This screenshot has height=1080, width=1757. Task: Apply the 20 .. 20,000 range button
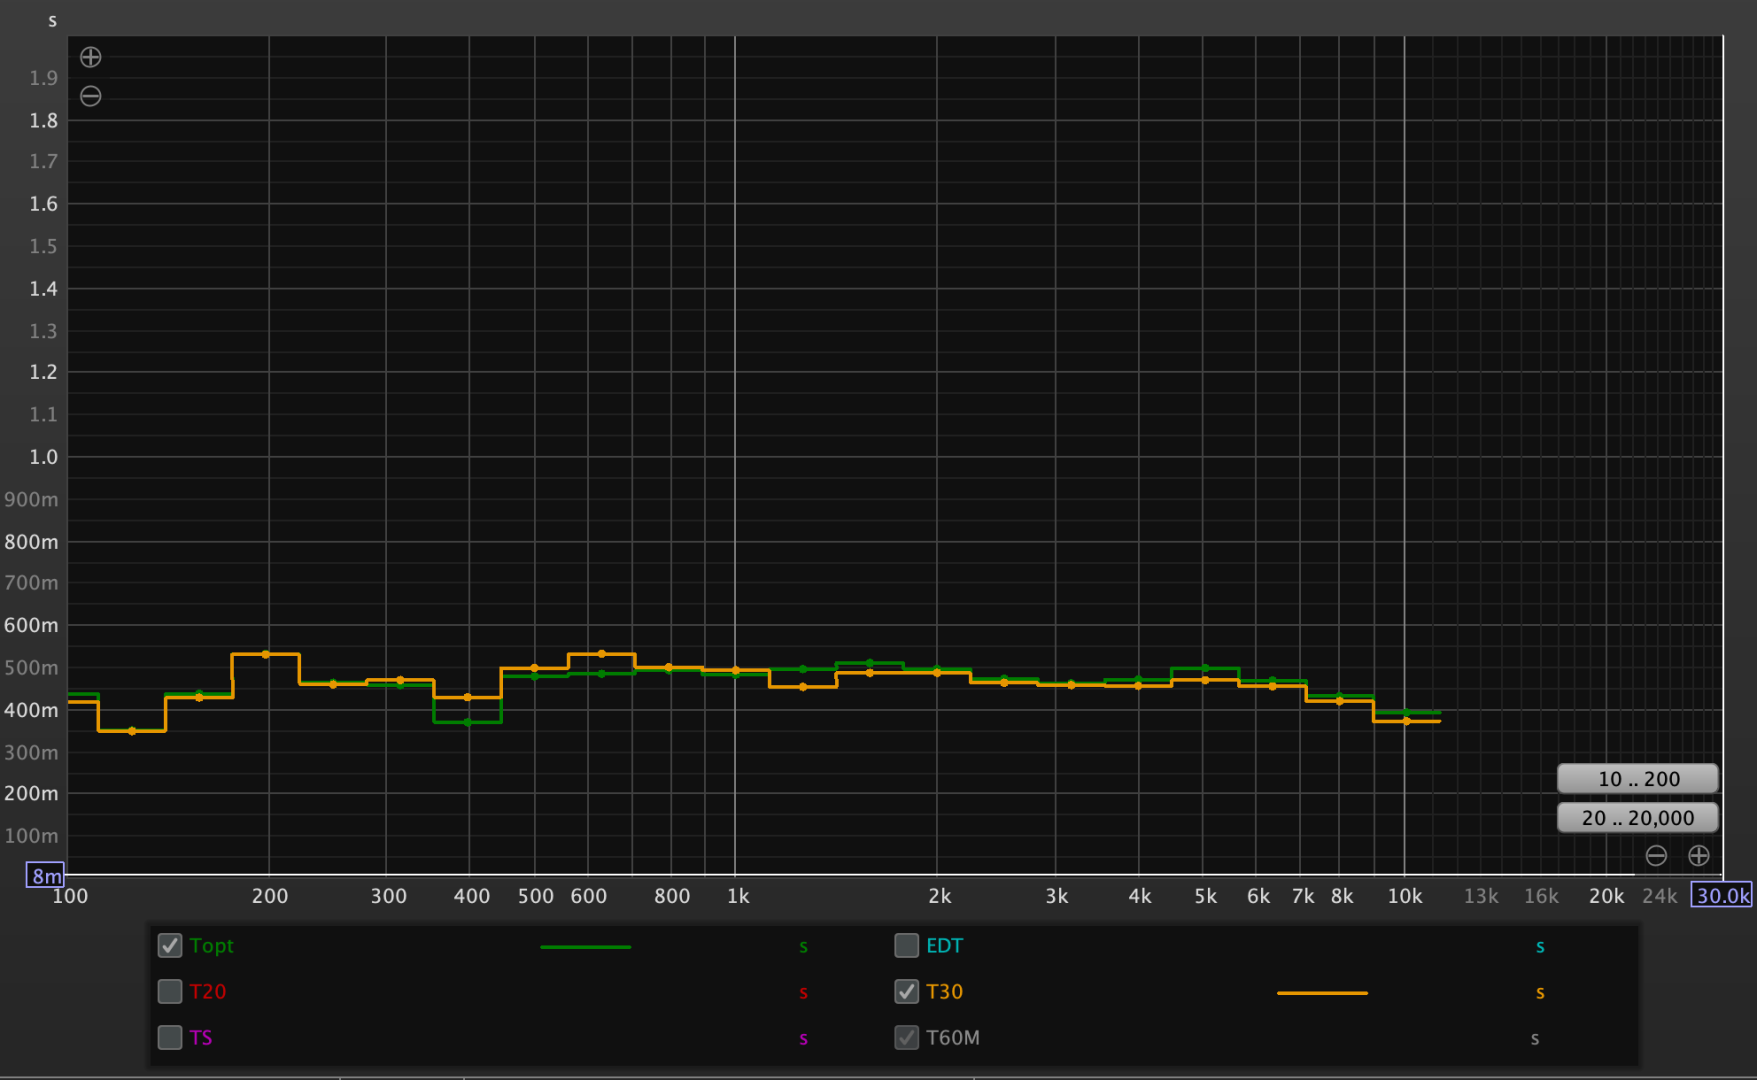click(1638, 818)
